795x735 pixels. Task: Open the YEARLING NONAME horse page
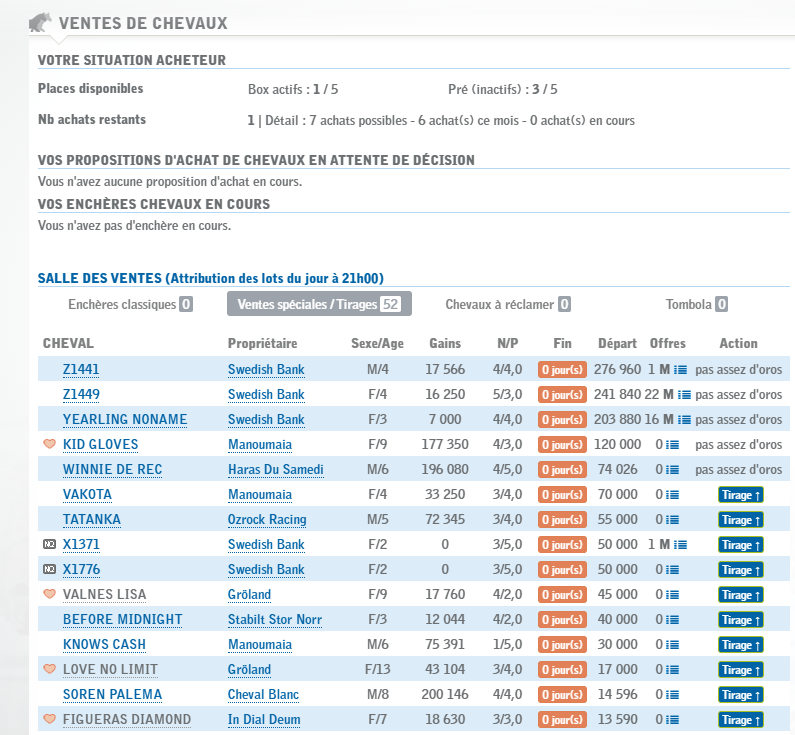[125, 419]
